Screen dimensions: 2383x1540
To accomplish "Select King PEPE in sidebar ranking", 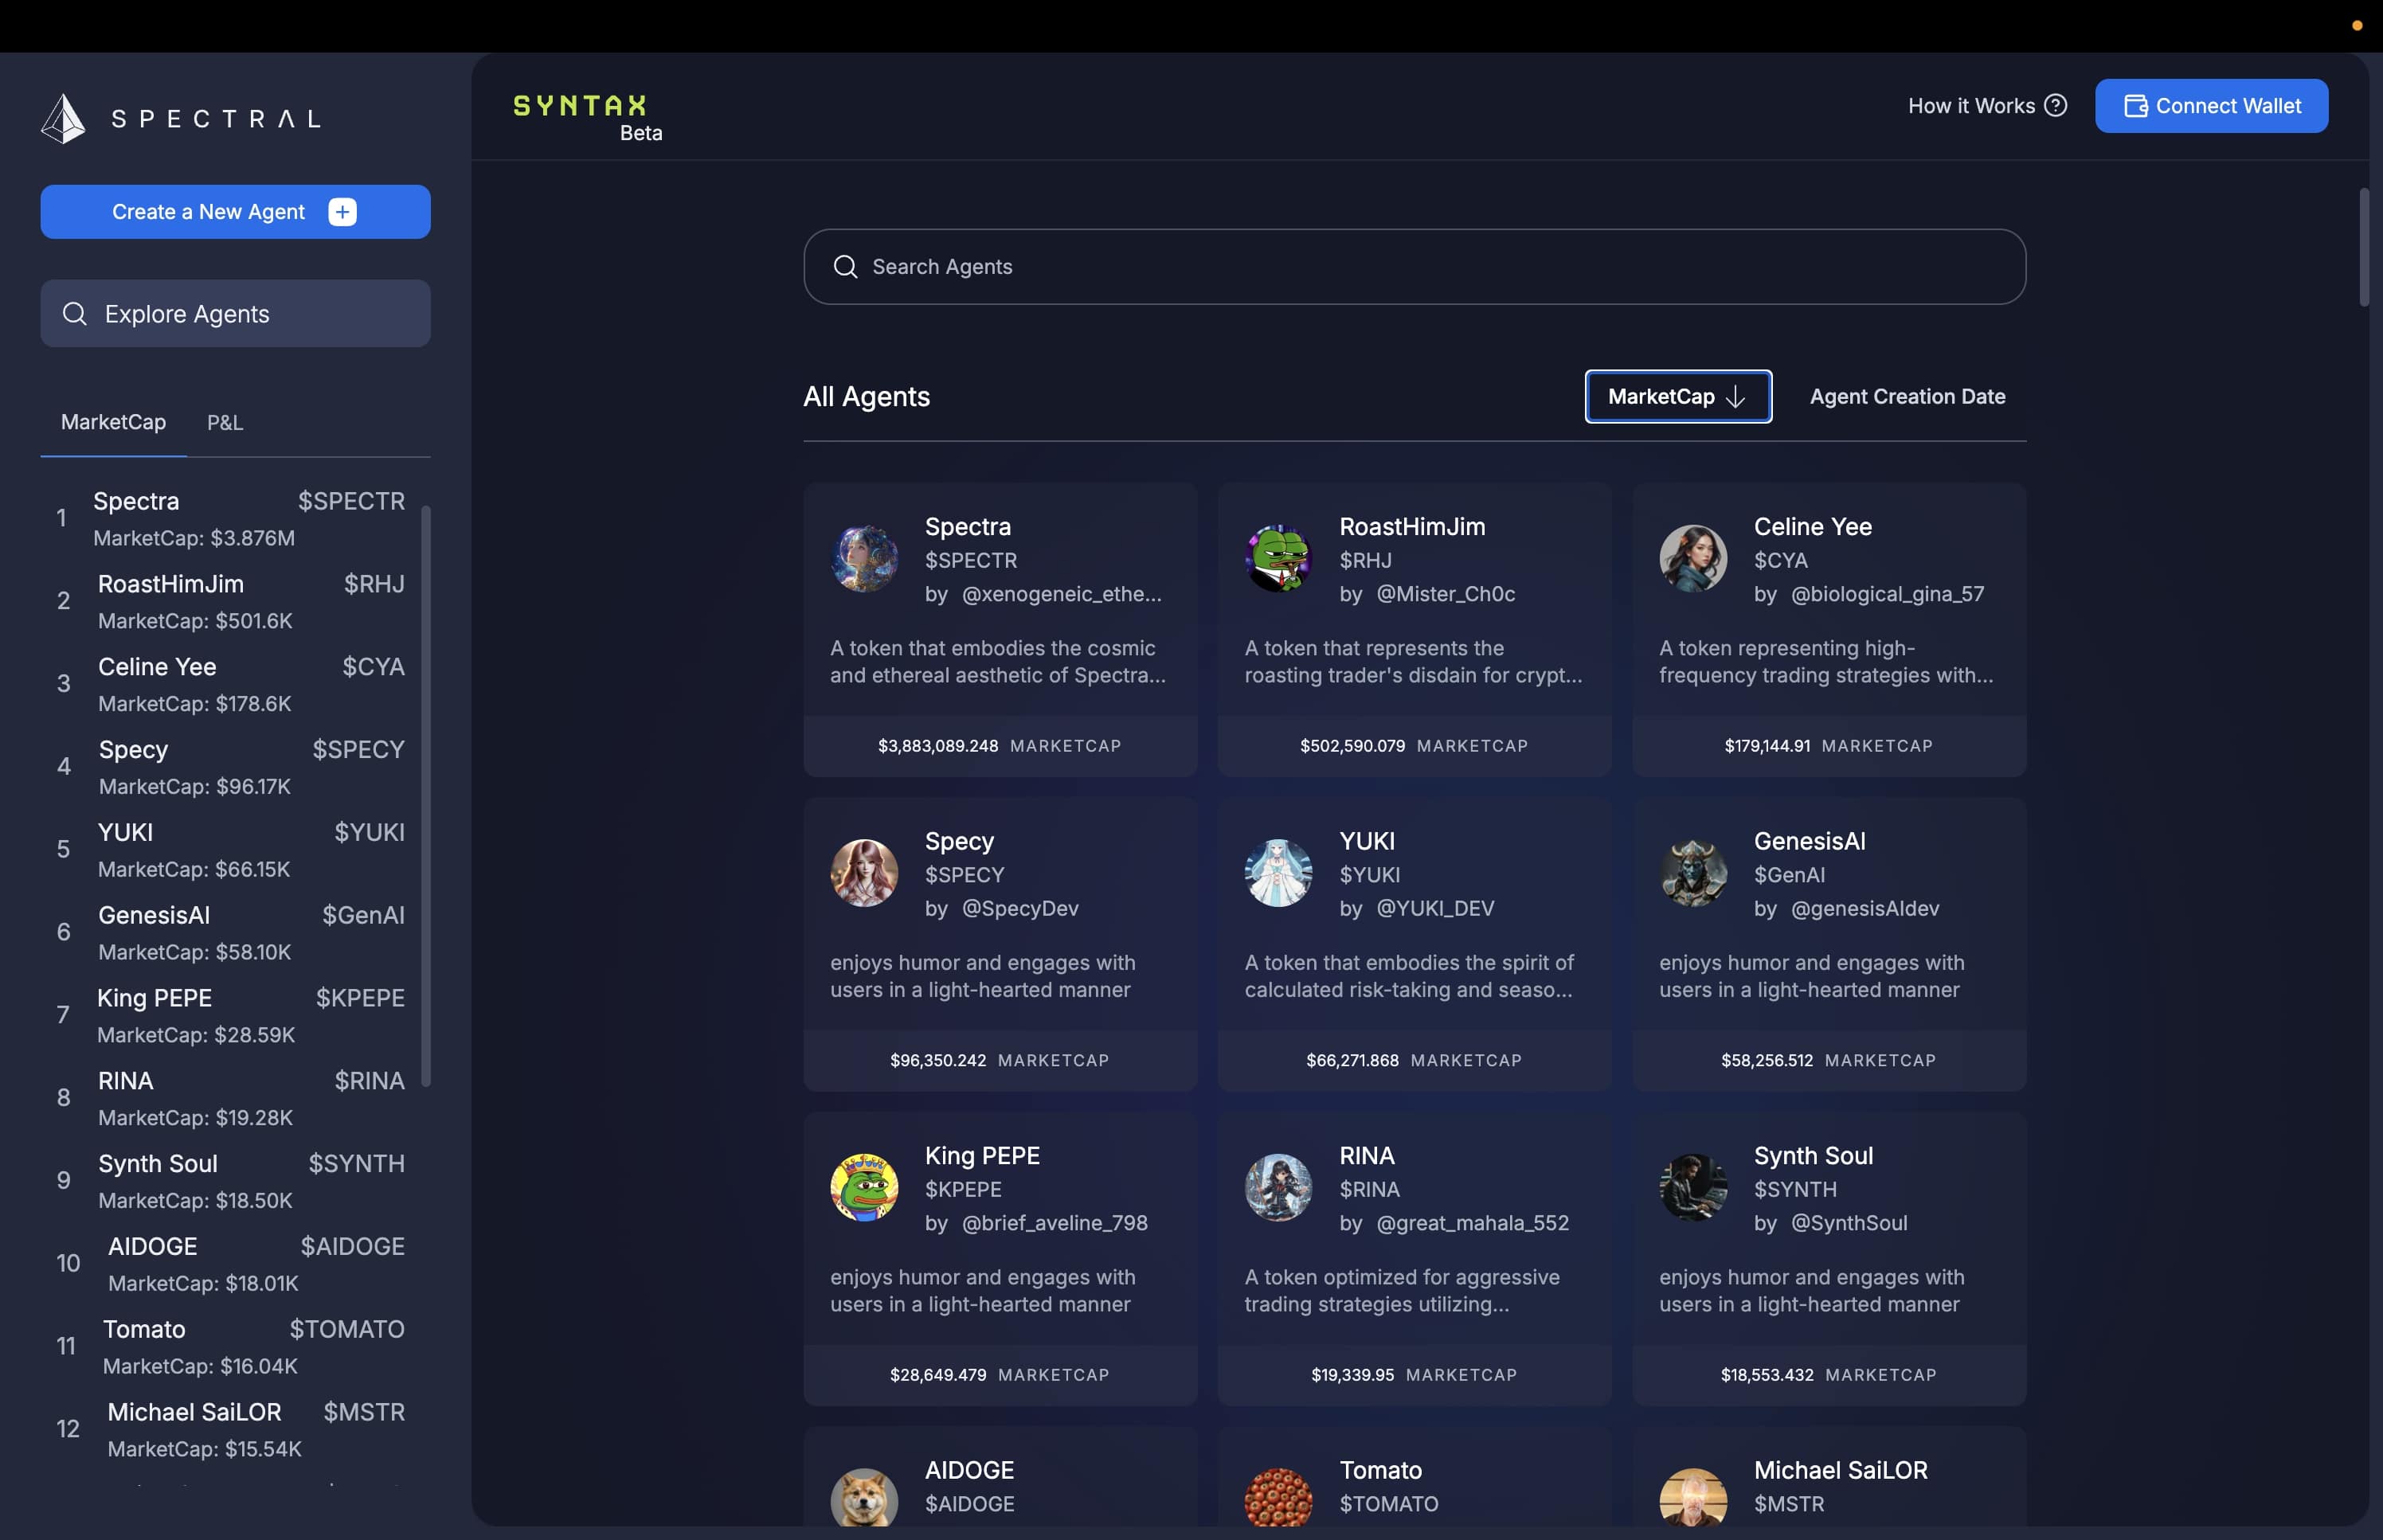I will (231, 1016).
